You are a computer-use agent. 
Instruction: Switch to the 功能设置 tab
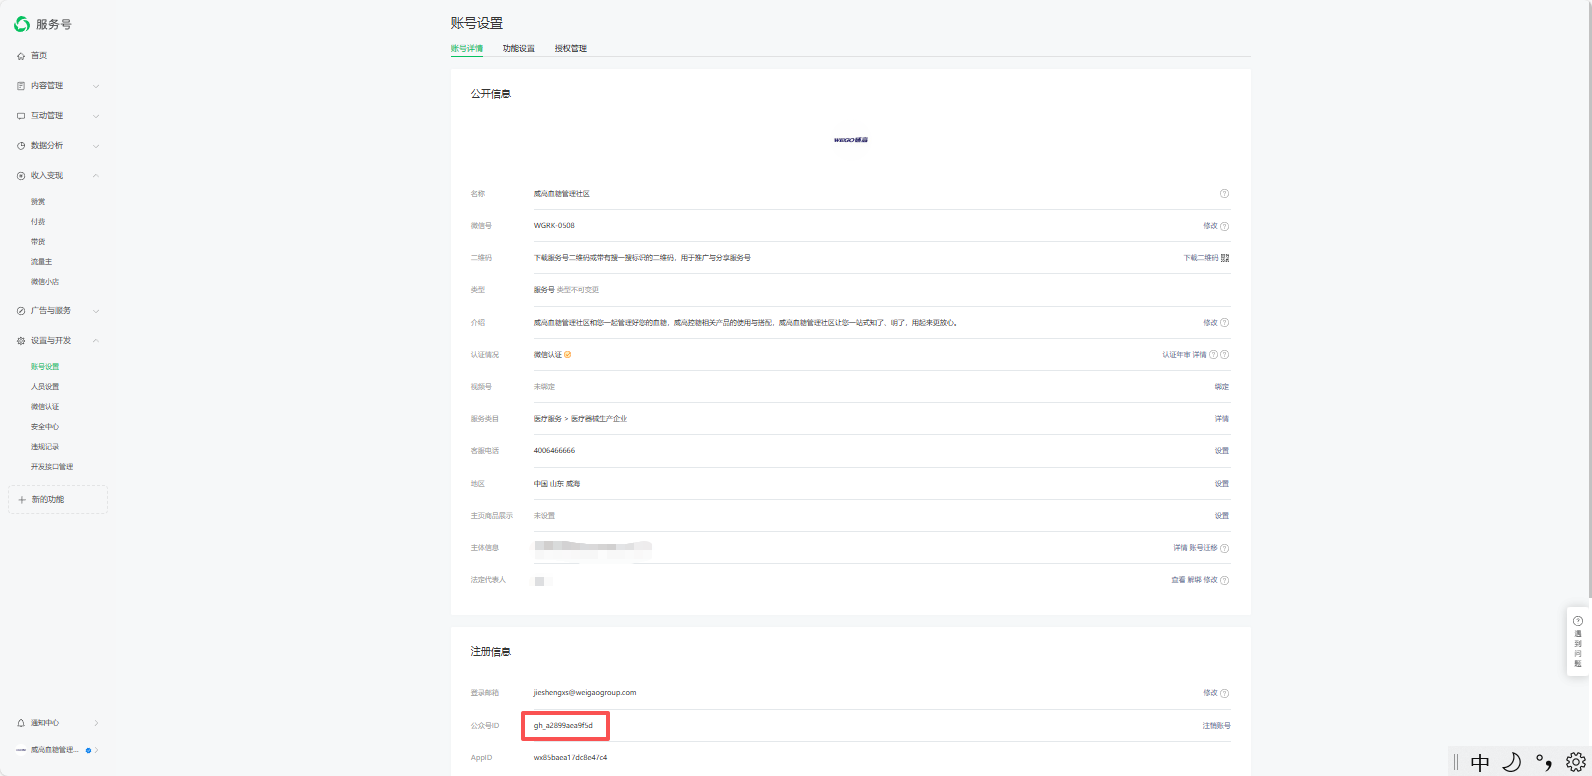tap(519, 49)
